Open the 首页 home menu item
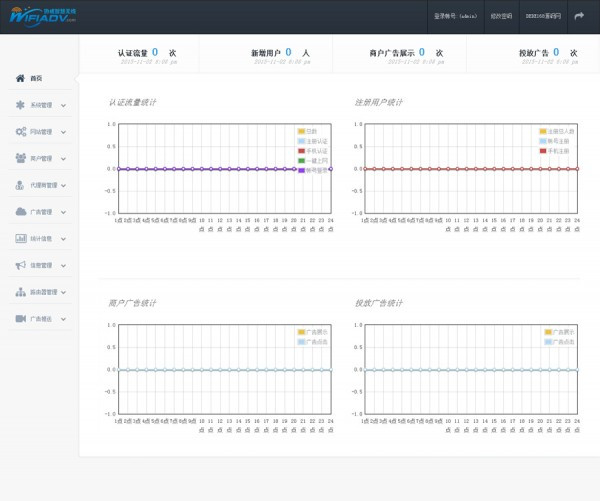 click(36, 78)
